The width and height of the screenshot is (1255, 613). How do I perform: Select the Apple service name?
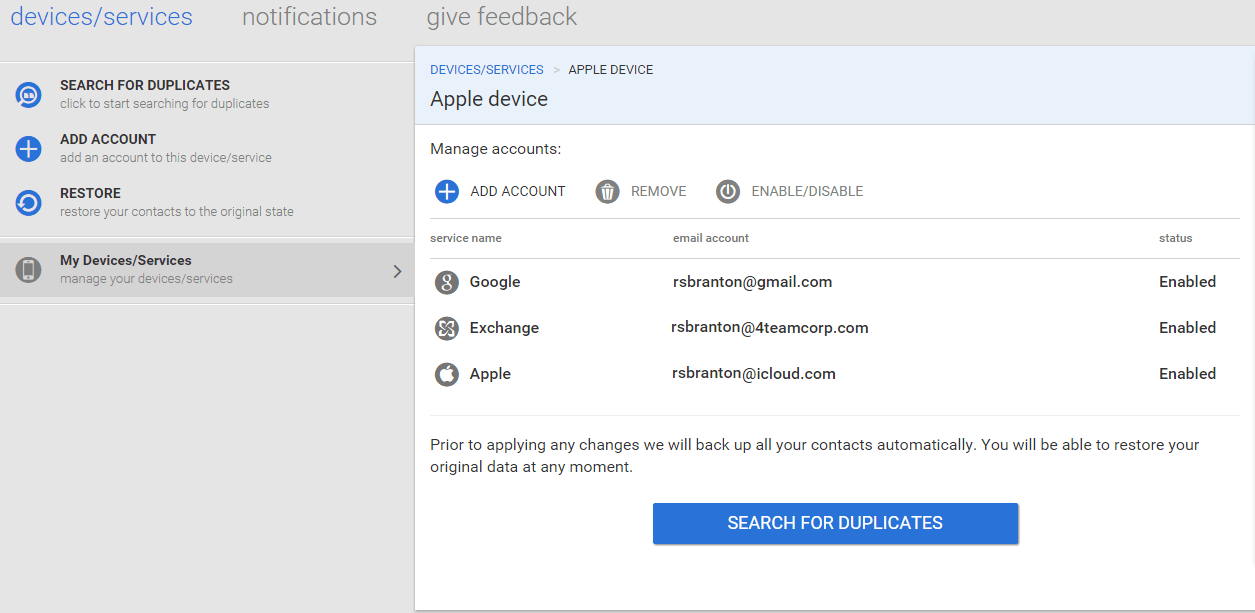[490, 374]
